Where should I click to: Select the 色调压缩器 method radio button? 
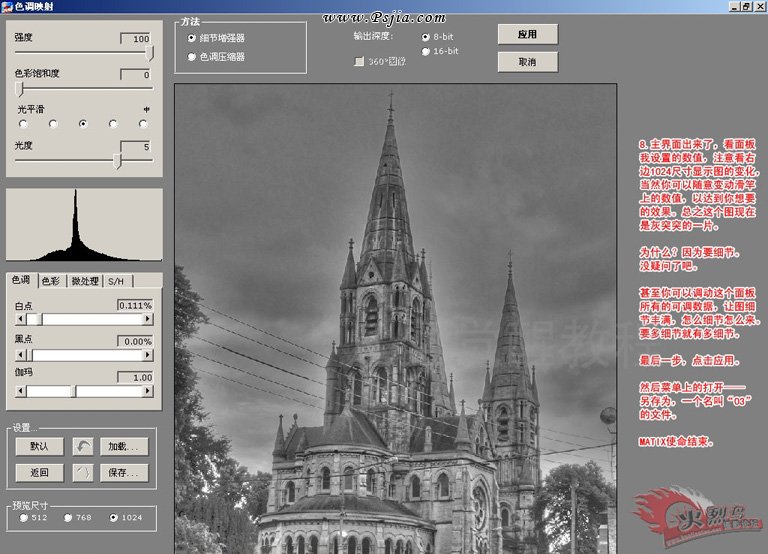191,57
